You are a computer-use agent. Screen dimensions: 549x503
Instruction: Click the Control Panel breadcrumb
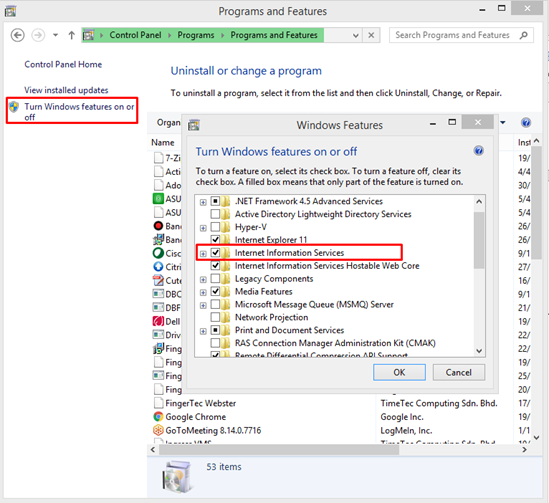click(135, 35)
